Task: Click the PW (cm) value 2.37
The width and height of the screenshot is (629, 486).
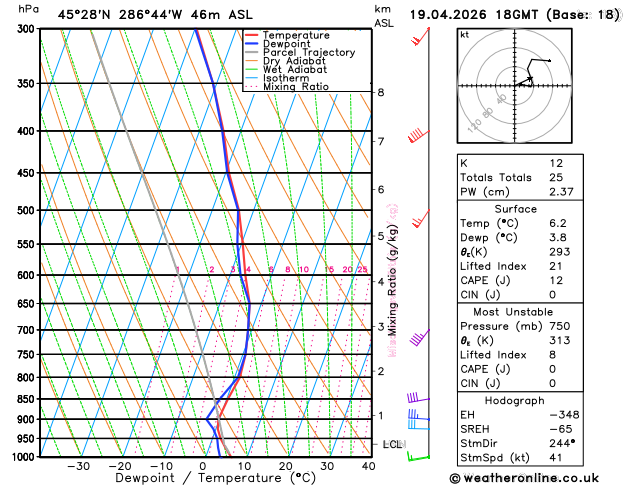Action: coord(561,192)
